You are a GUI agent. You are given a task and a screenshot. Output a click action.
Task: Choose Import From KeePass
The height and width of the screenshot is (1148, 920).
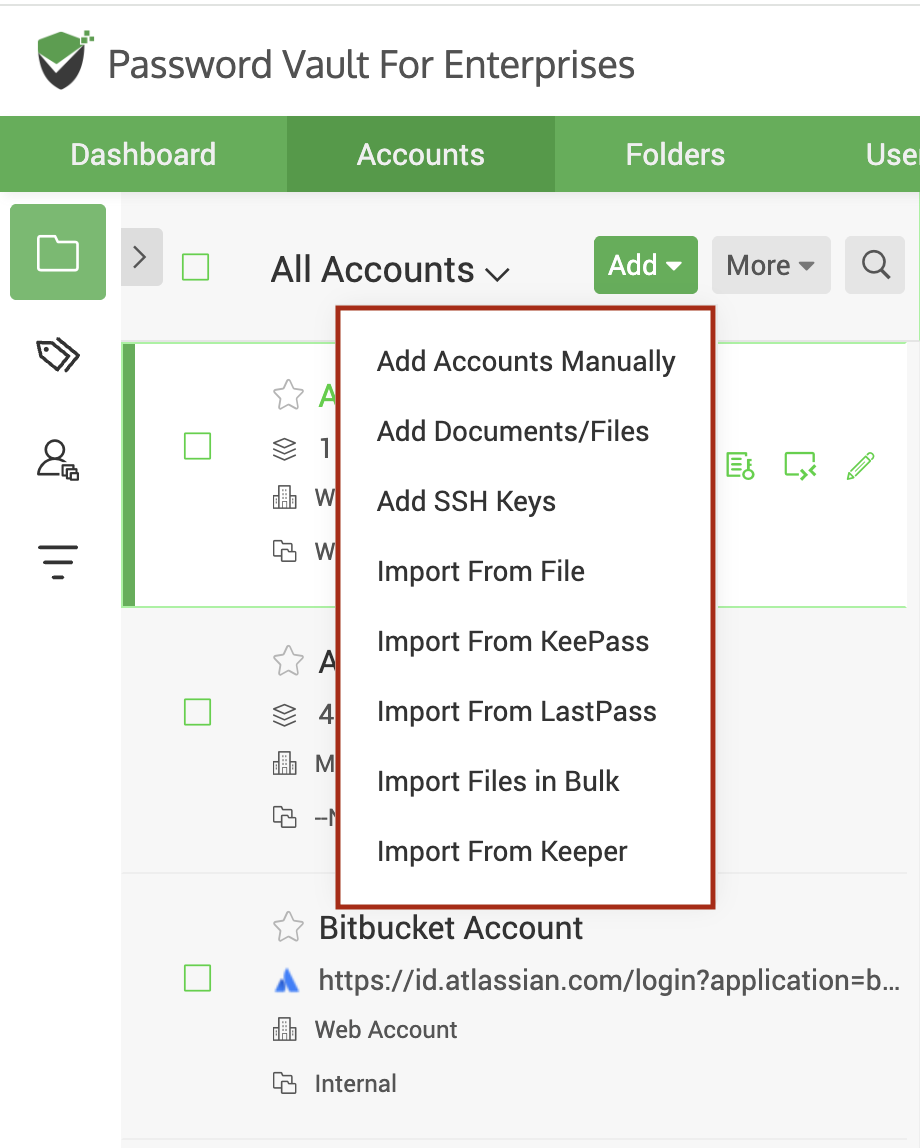pos(513,642)
